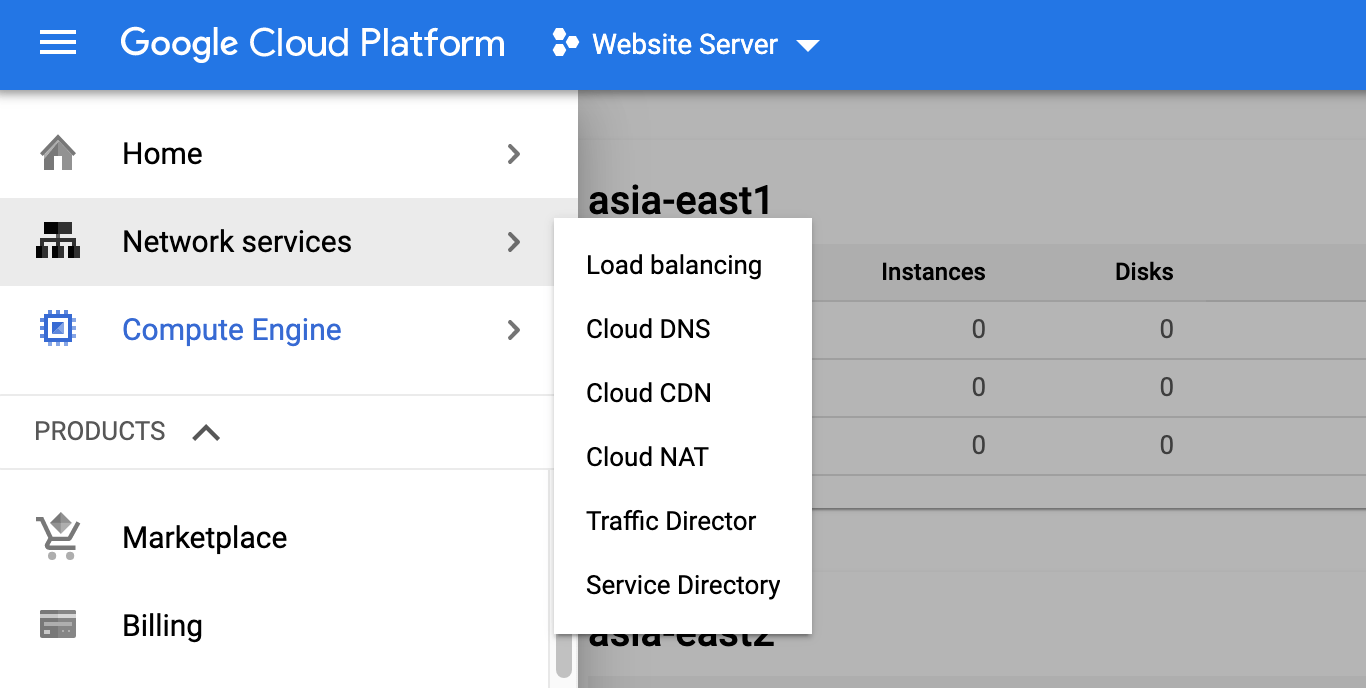Open the Home menu item
The height and width of the screenshot is (688, 1366).
162,154
